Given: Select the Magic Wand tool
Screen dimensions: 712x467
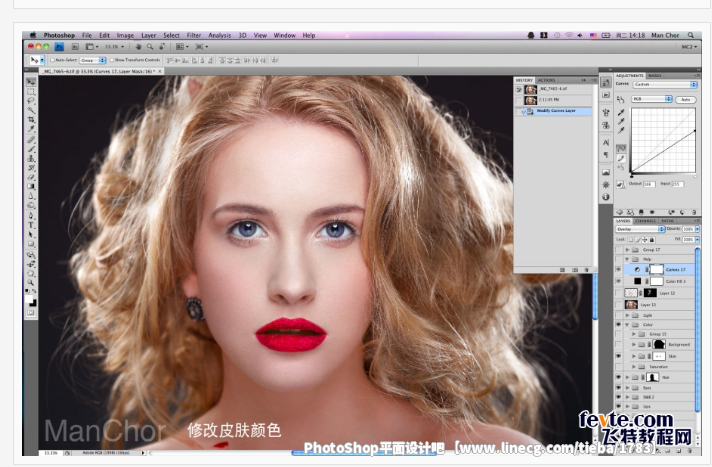Looking at the screenshot, I should coord(30,110).
